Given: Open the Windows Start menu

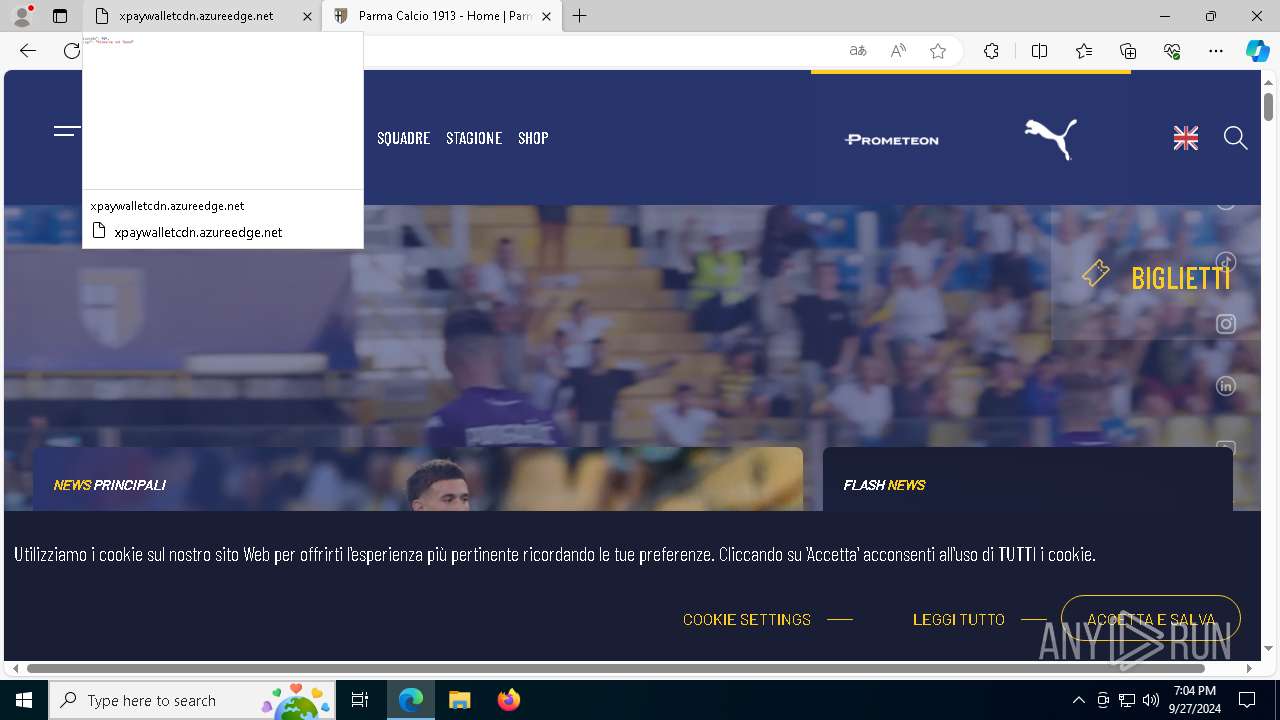Looking at the screenshot, I should point(24,700).
